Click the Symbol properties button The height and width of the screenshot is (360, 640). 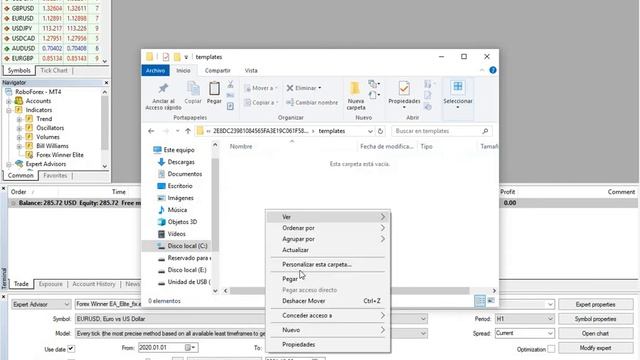(x=596, y=319)
